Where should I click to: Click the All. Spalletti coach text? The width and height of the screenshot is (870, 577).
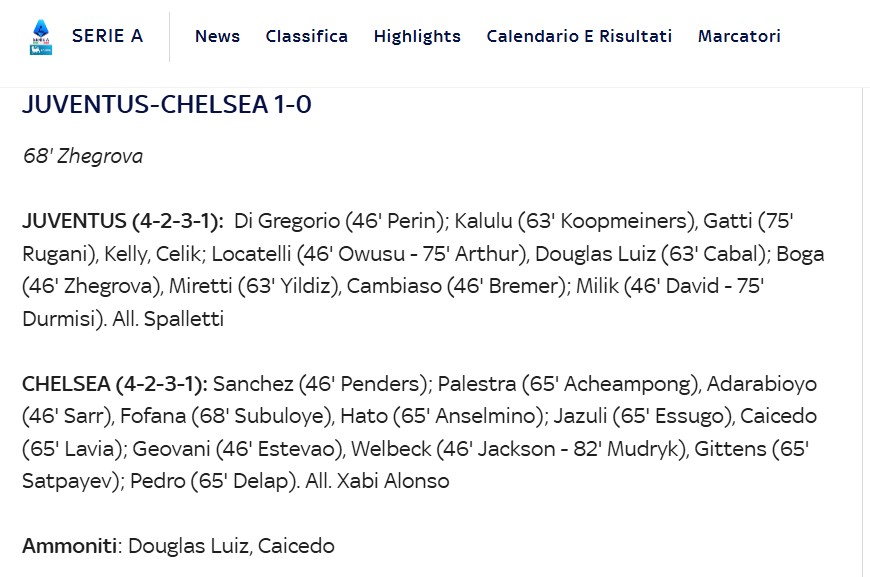click(168, 319)
